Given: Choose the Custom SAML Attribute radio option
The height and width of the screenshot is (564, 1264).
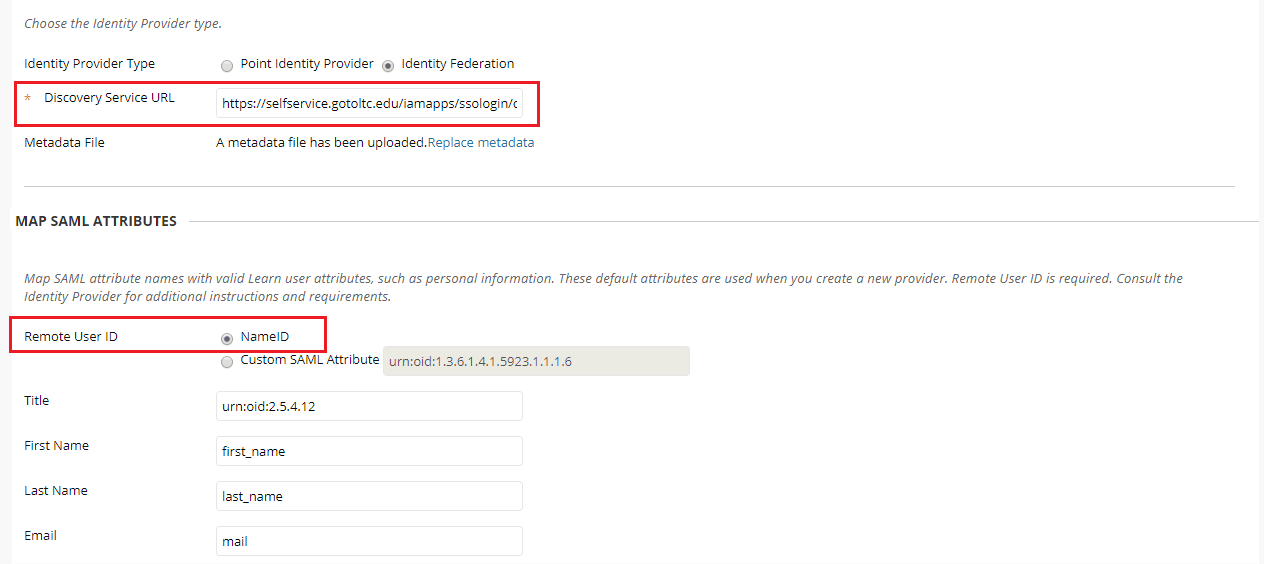Looking at the screenshot, I should [227, 362].
